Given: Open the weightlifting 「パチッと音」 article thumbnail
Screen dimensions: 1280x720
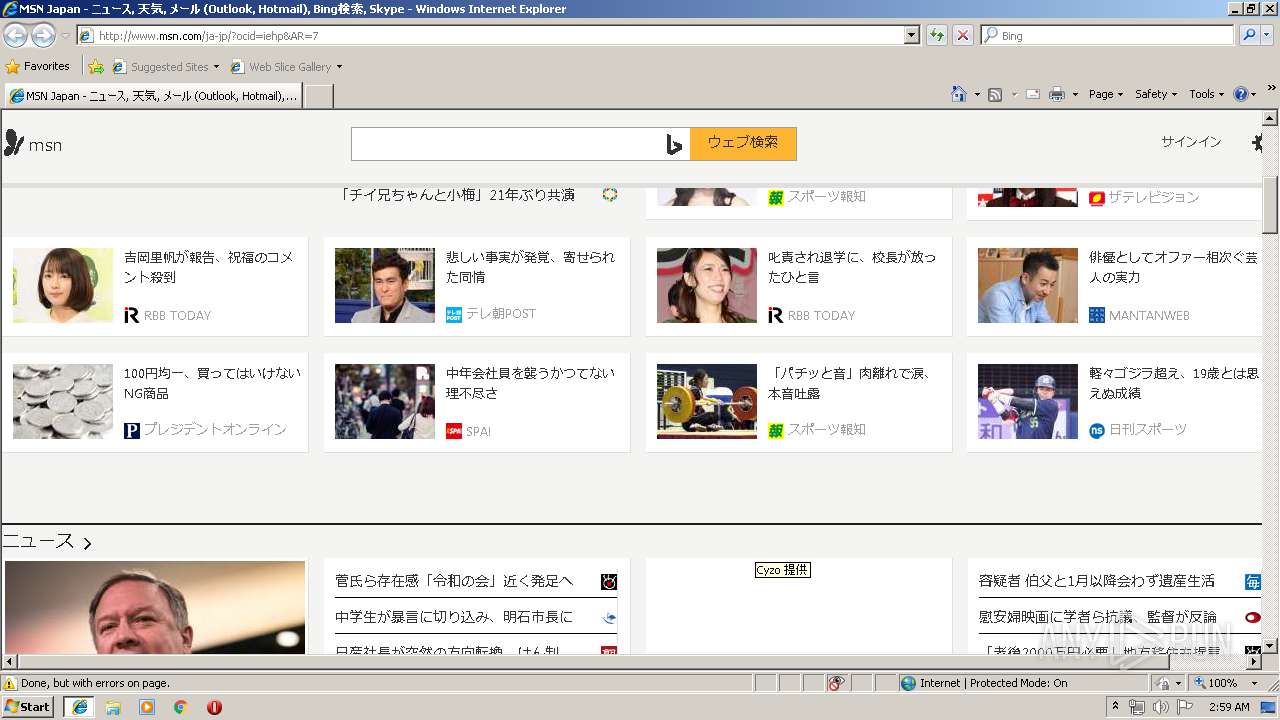Looking at the screenshot, I should (707, 401).
